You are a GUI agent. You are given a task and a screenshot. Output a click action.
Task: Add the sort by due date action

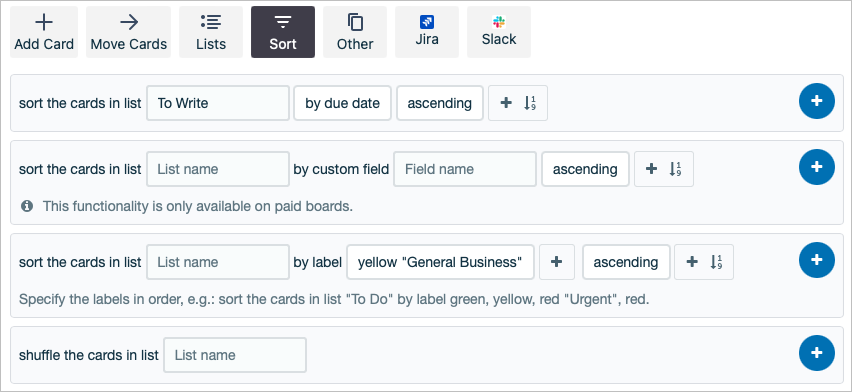817,101
